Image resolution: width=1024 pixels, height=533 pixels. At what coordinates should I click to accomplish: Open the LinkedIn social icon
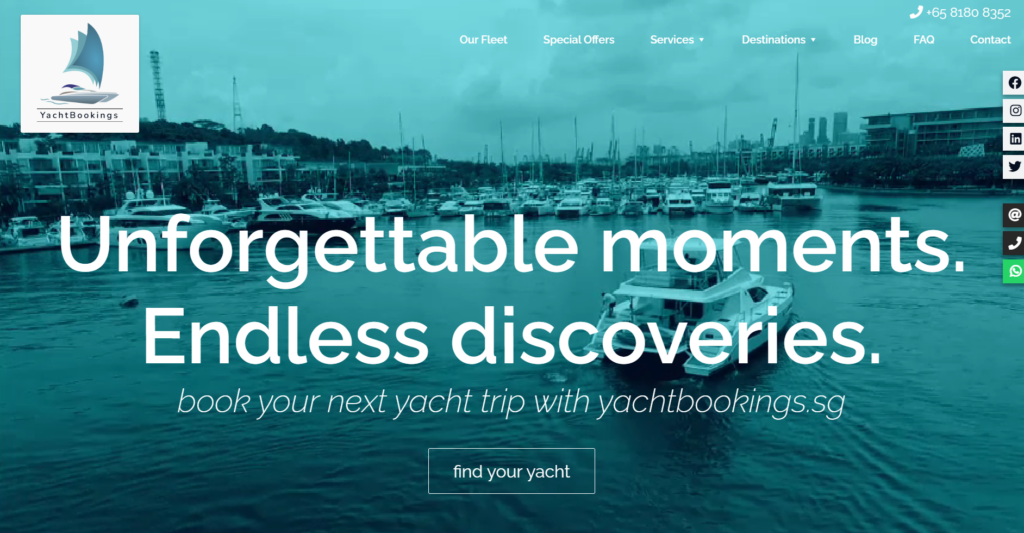[1014, 138]
